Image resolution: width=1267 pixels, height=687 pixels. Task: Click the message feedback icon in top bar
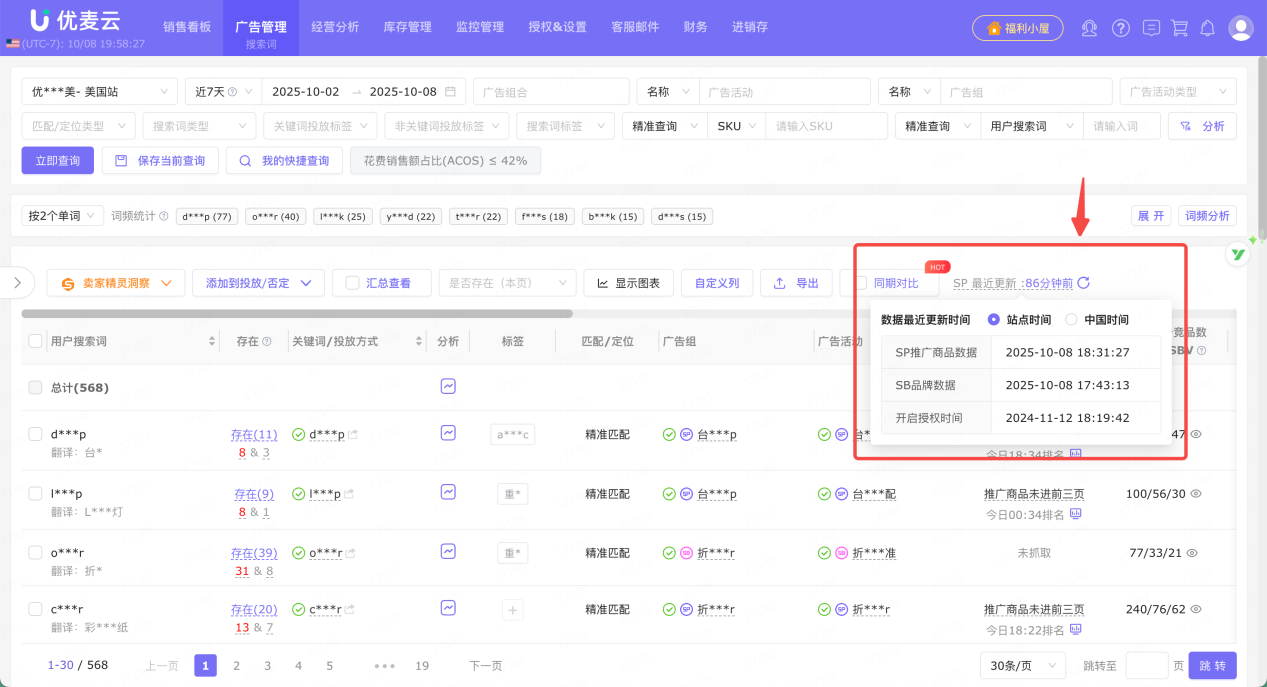pos(1151,27)
